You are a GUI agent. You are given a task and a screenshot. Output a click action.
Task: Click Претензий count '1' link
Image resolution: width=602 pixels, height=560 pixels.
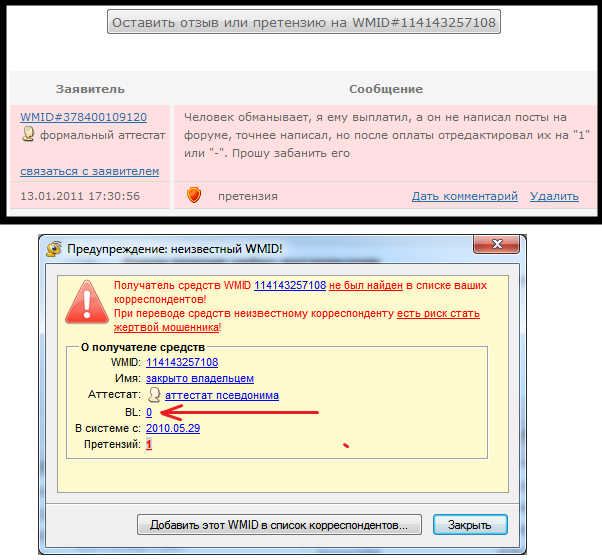[149, 444]
